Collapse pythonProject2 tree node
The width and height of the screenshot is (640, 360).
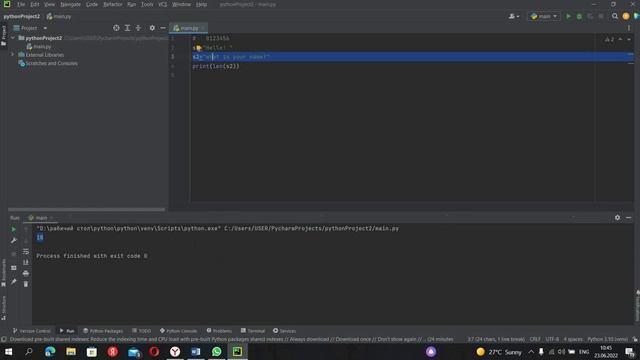(13, 38)
